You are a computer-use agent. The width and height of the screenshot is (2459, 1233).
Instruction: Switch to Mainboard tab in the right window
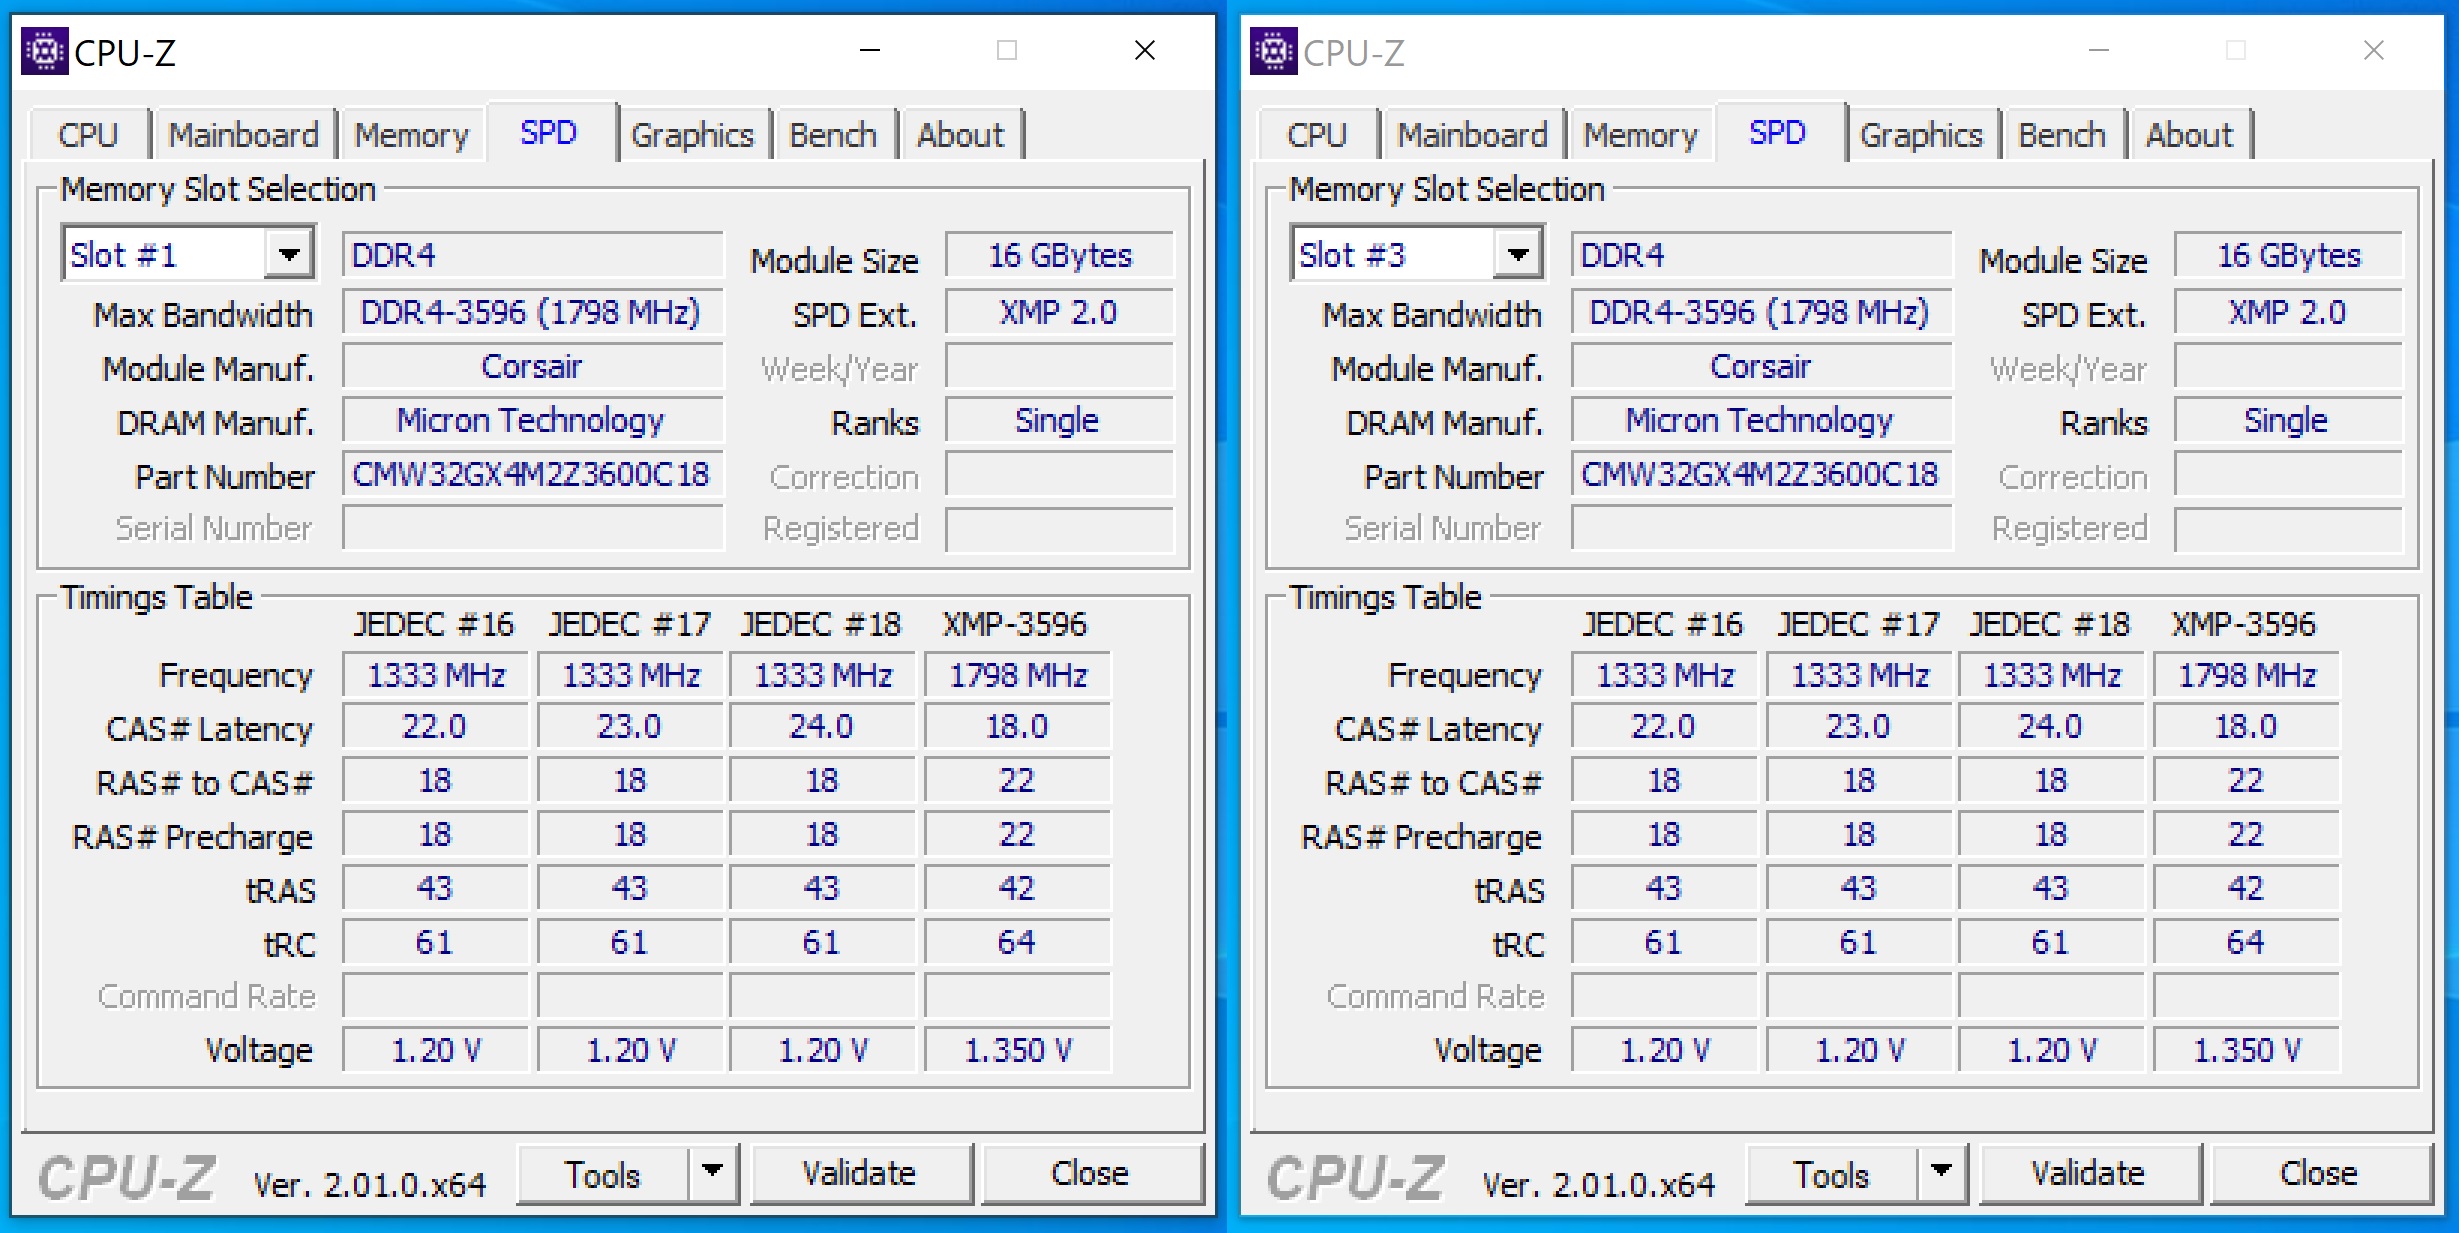pos(1472,135)
